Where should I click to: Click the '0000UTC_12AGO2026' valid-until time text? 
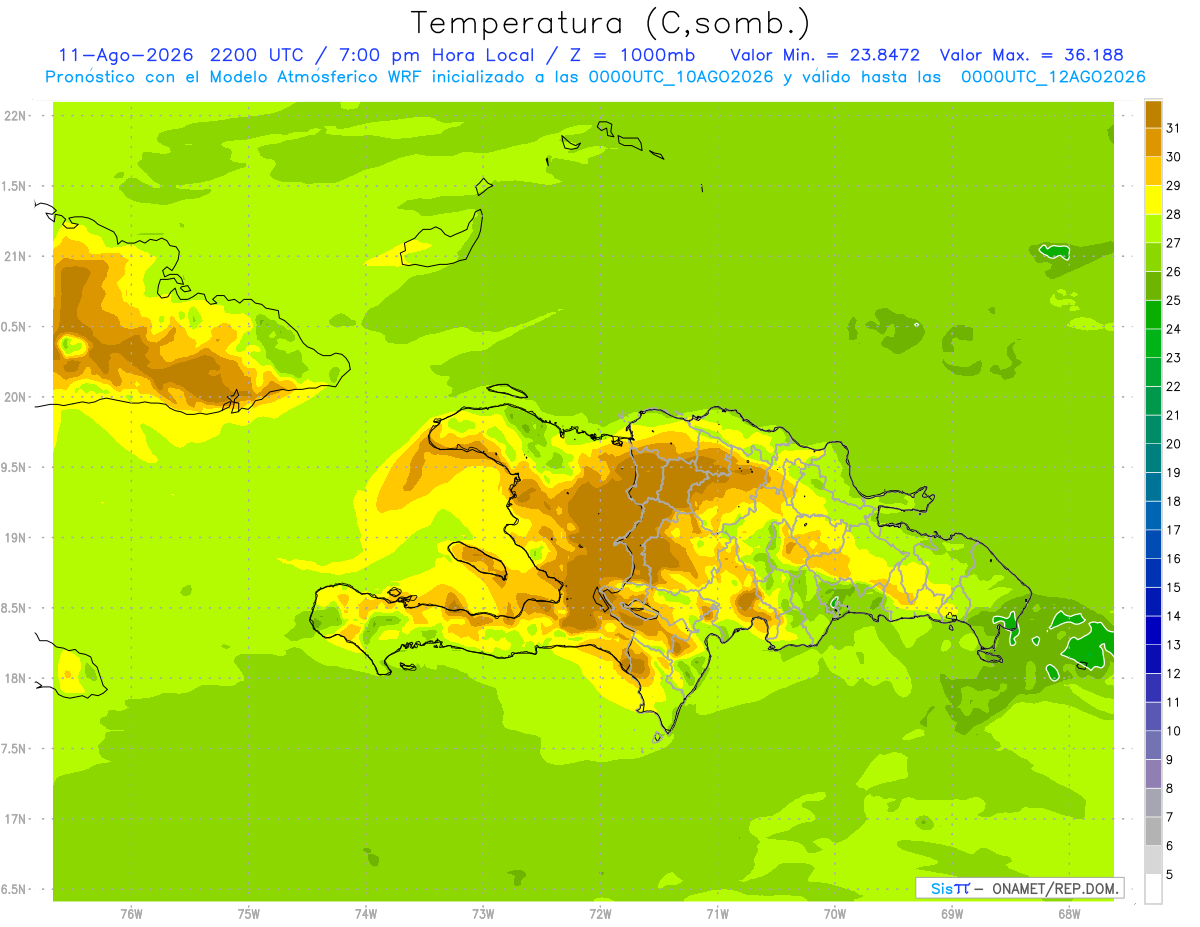(1053, 77)
